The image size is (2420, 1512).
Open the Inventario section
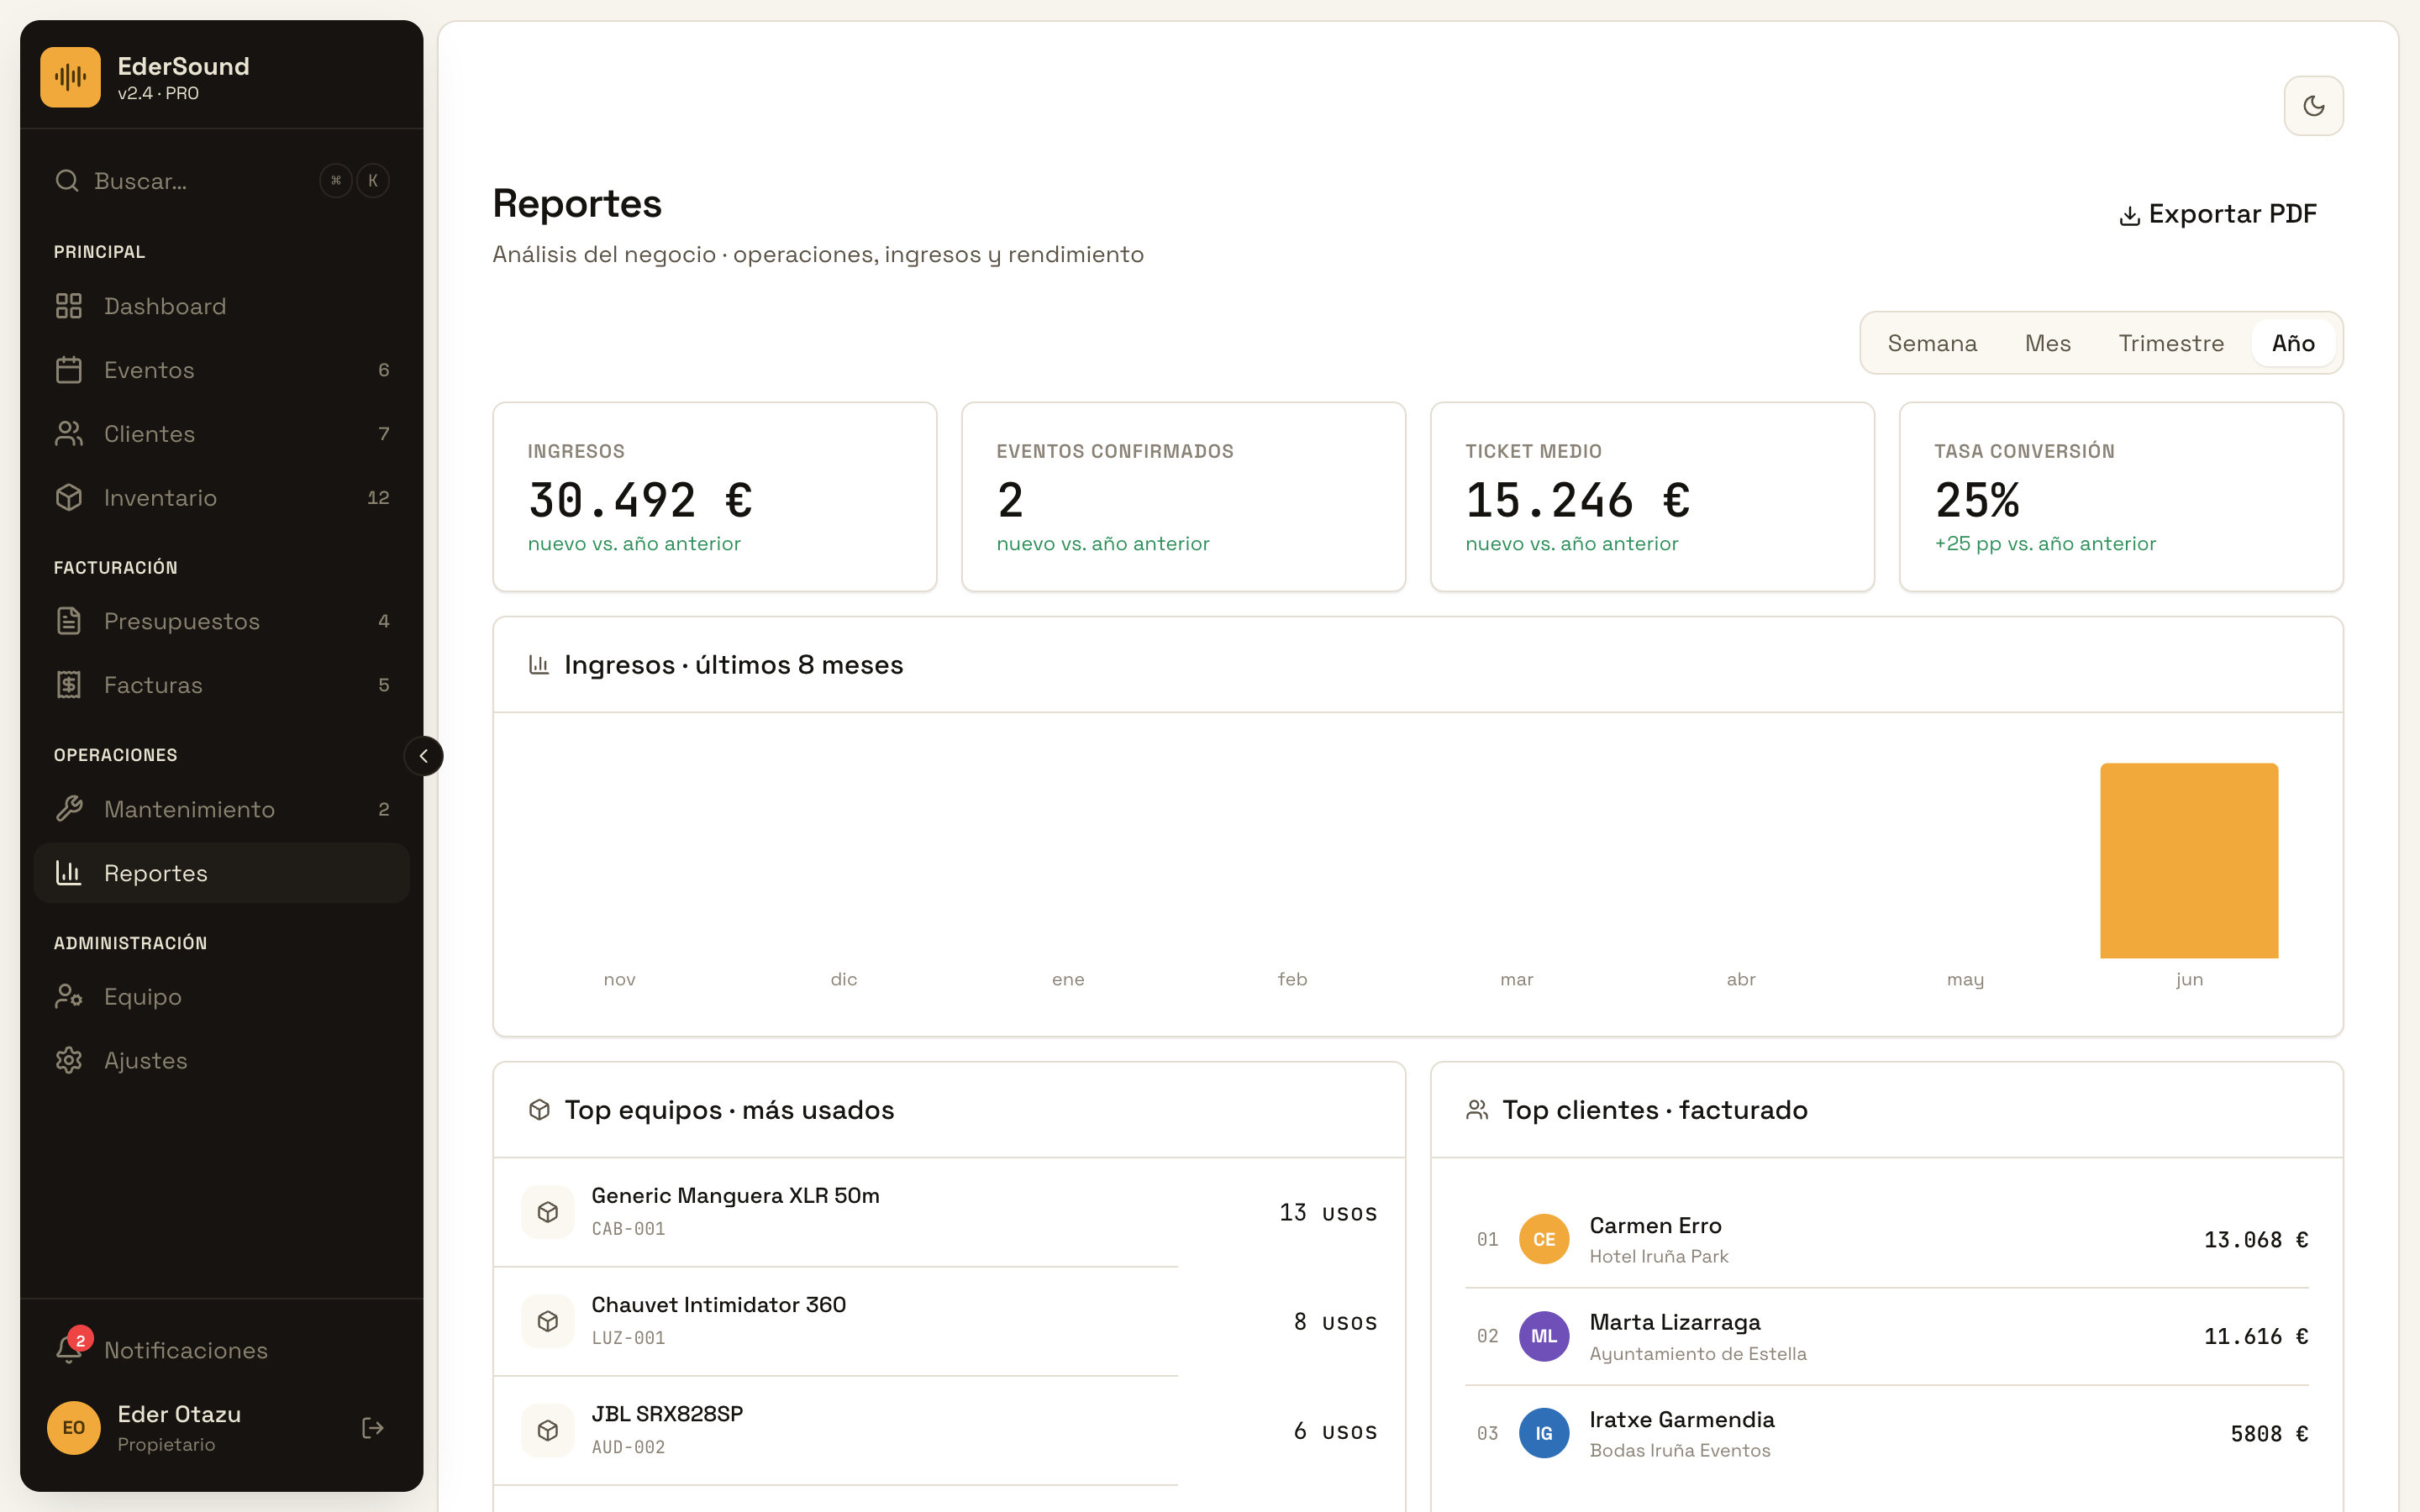[x=221, y=498]
